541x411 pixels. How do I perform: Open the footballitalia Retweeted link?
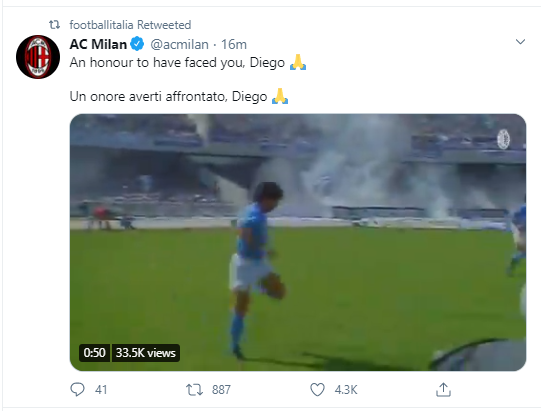130,25
